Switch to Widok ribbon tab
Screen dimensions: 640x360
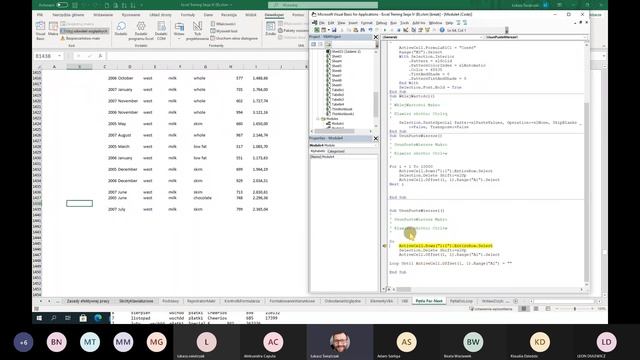251,15
